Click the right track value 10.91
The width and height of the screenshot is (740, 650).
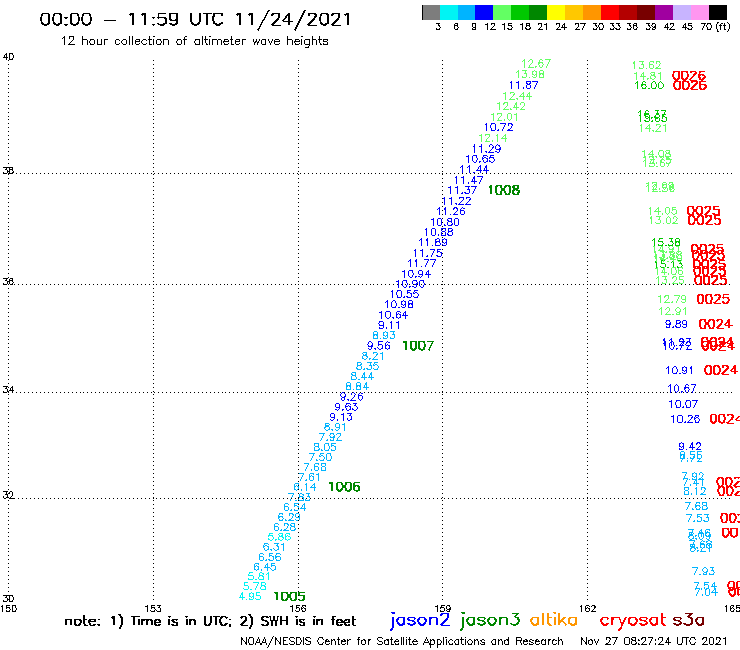pos(679,371)
